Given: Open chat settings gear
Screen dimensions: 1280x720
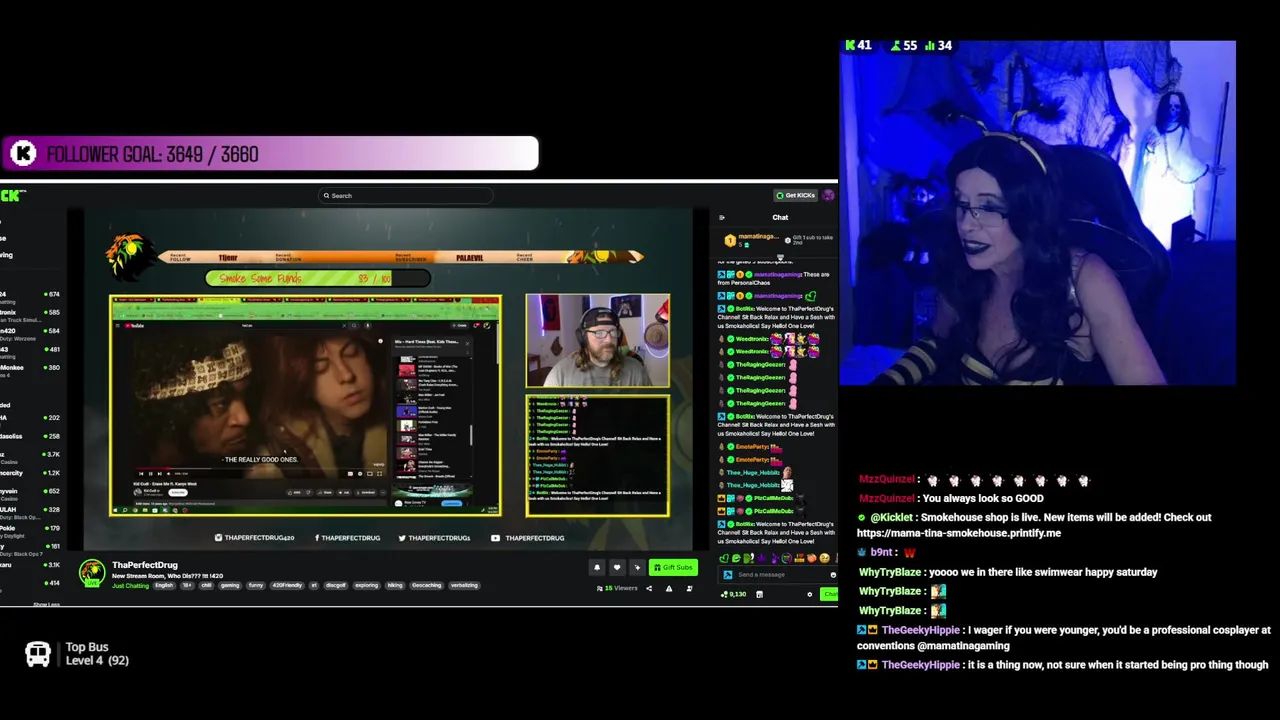Looking at the screenshot, I should 810,594.
